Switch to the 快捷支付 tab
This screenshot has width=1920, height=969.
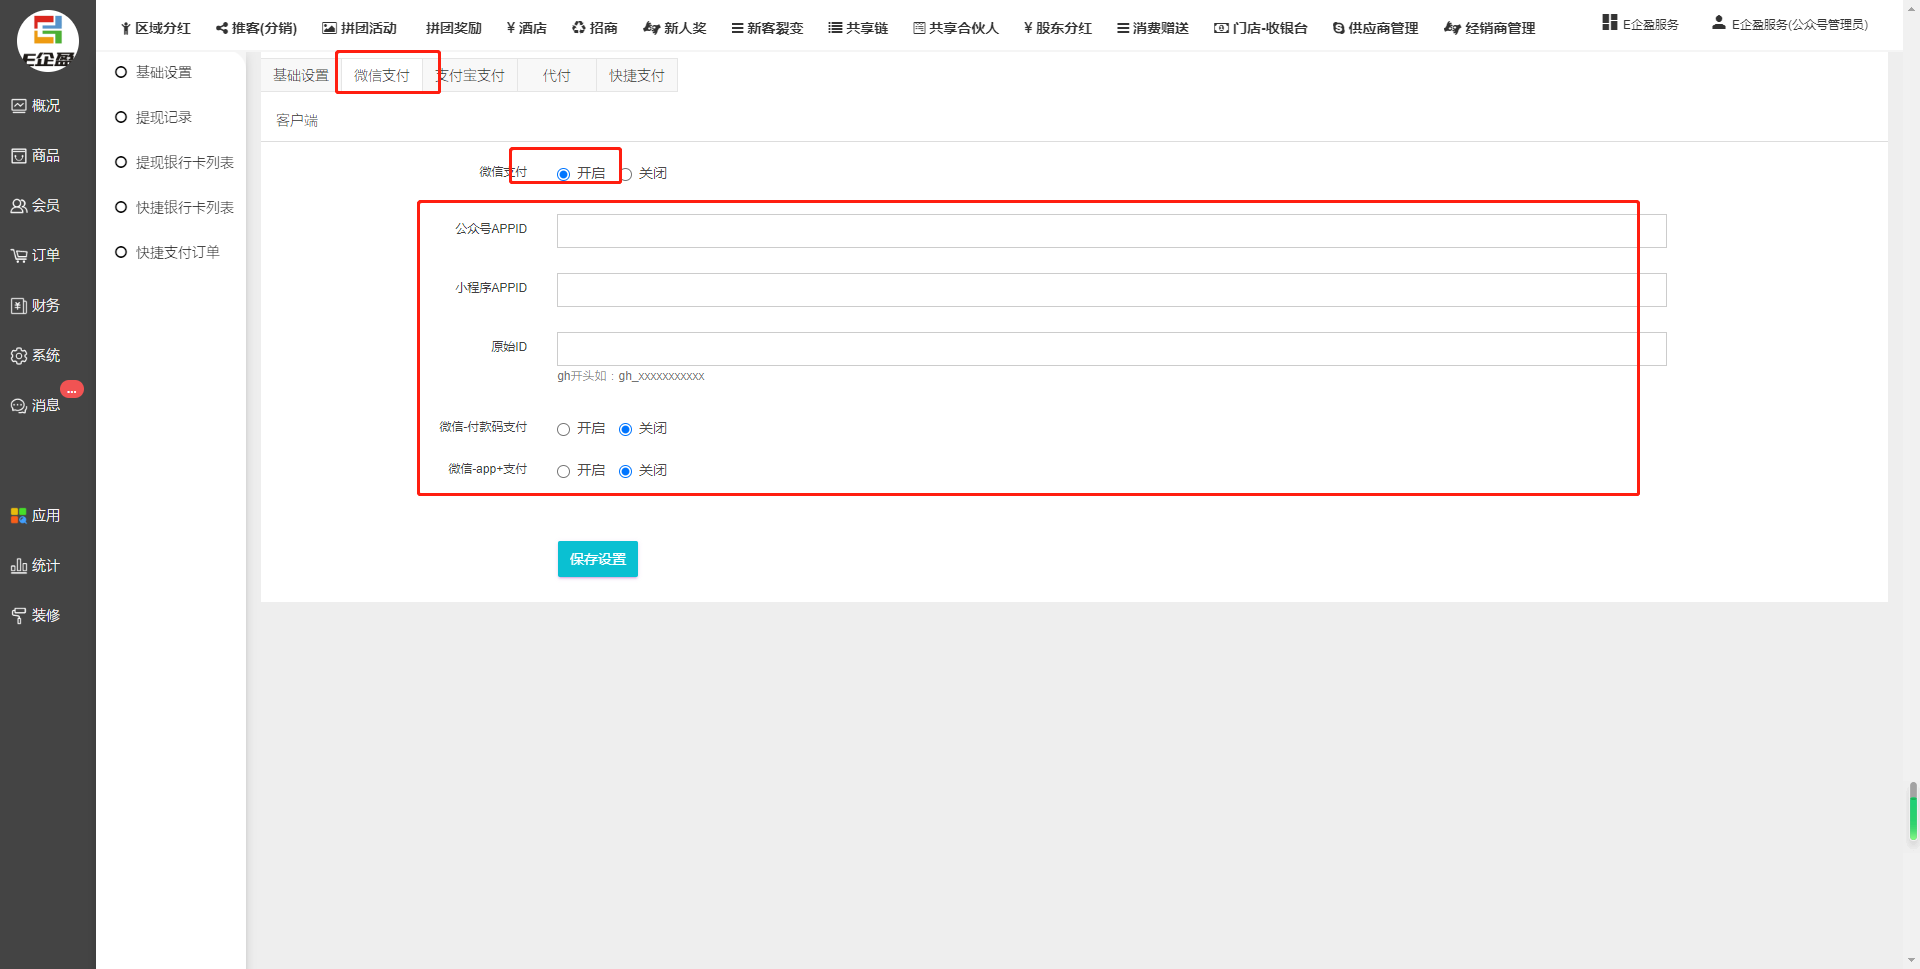pos(636,76)
